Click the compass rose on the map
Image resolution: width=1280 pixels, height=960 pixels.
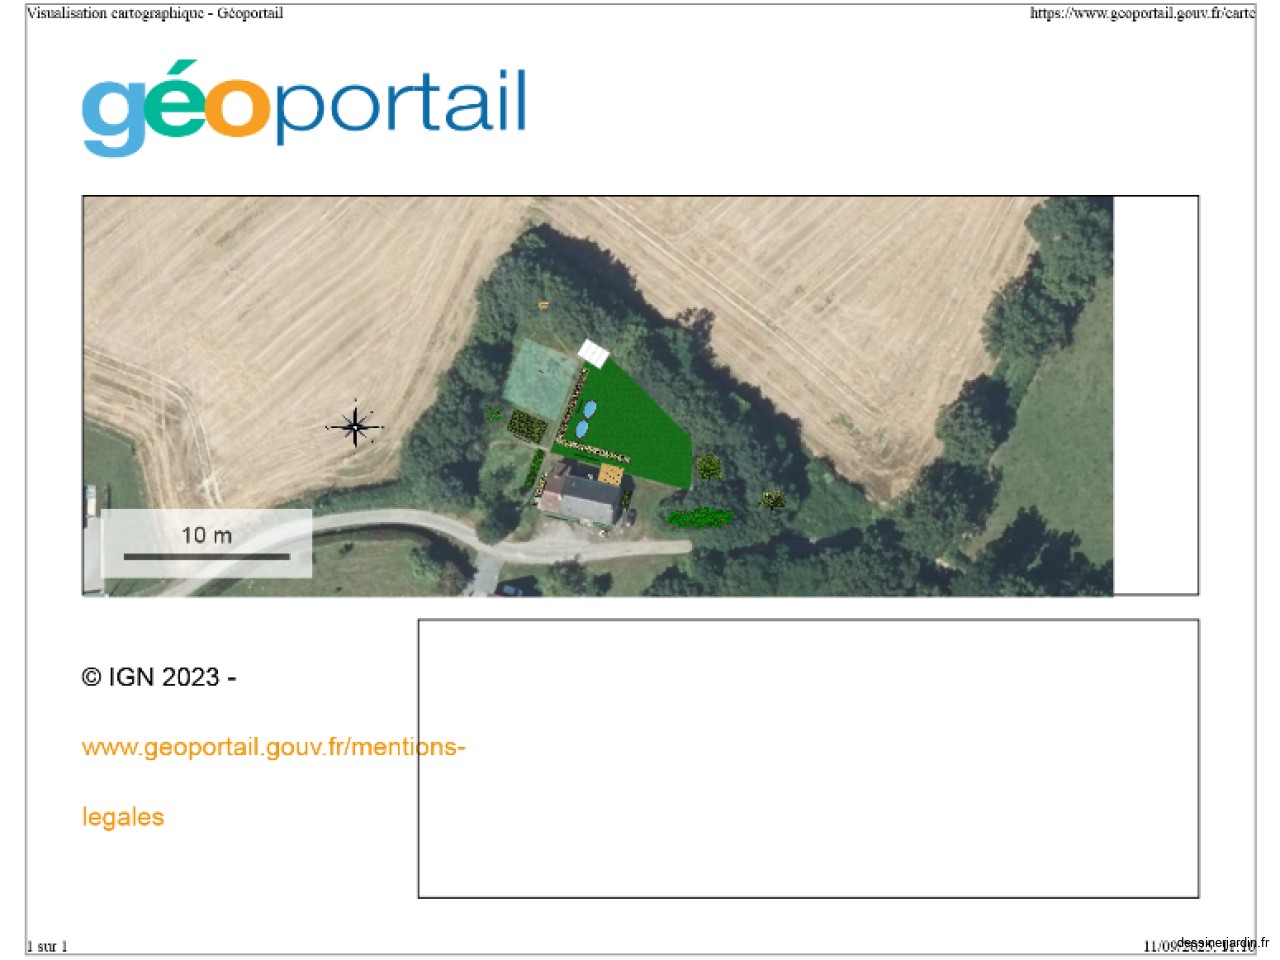(355, 427)
